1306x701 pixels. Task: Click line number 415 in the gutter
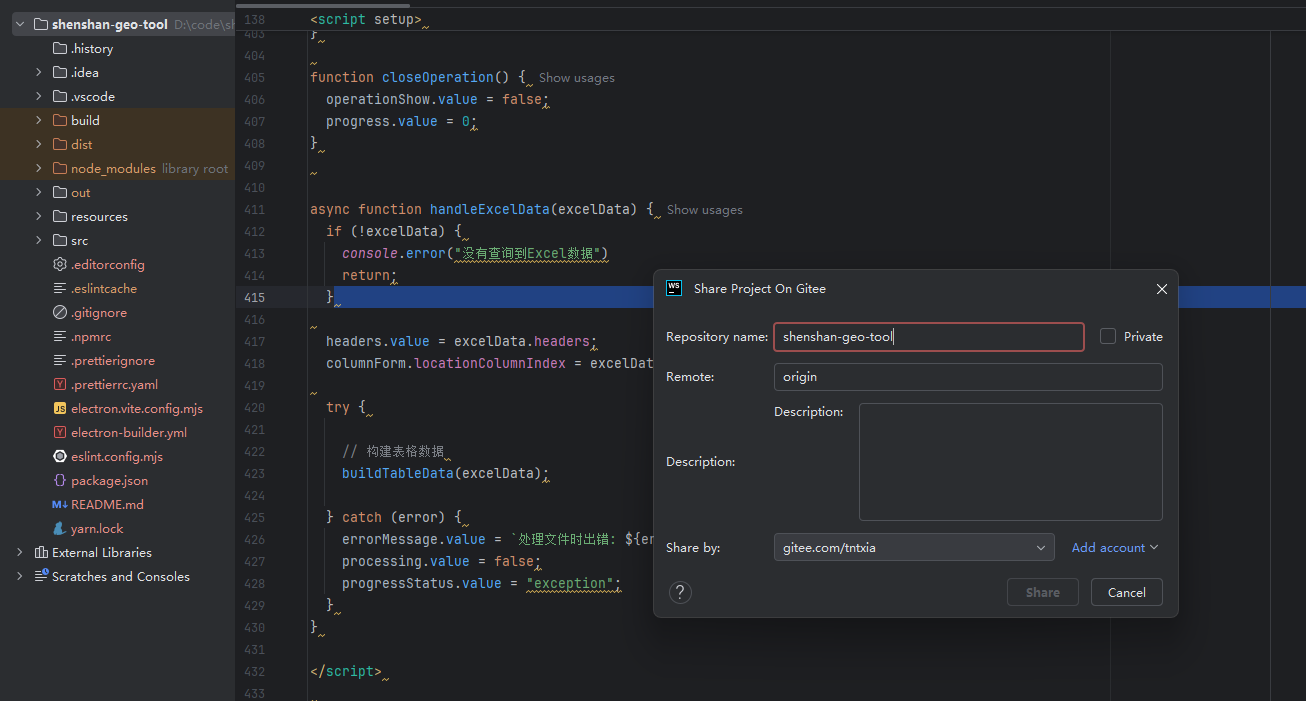point(255,297)
